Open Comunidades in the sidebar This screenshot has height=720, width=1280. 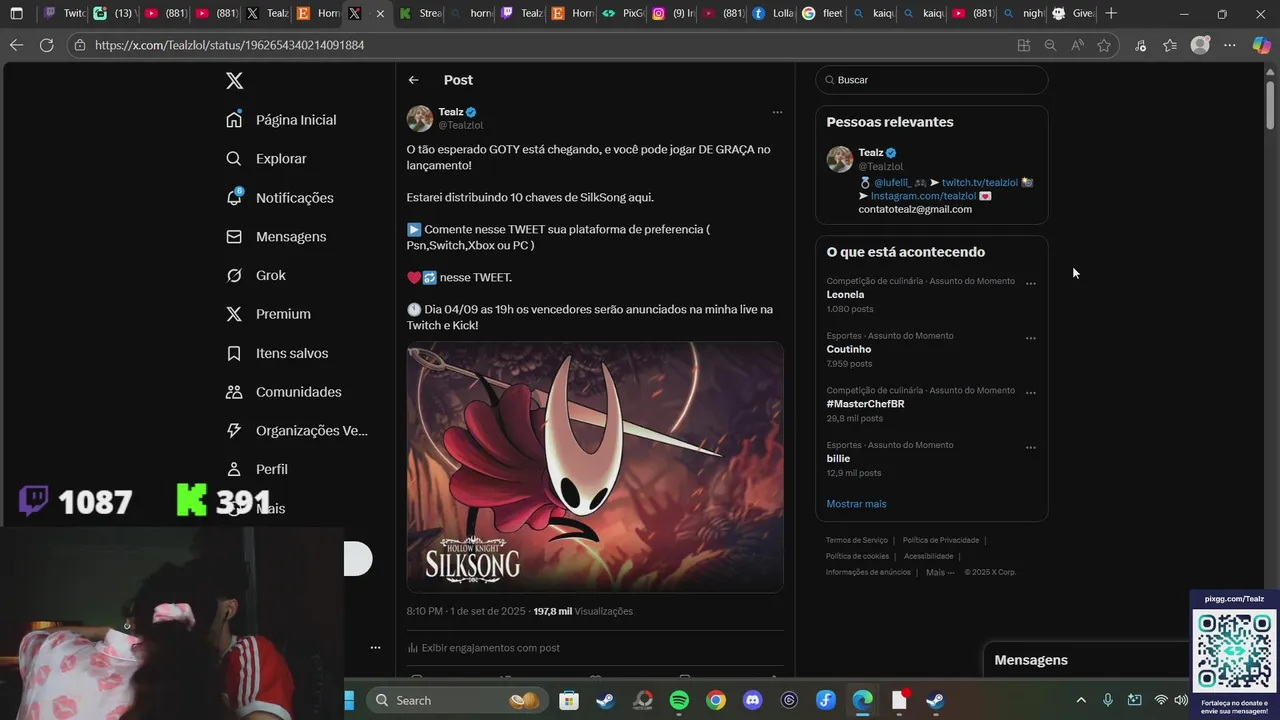coord(284,392)
